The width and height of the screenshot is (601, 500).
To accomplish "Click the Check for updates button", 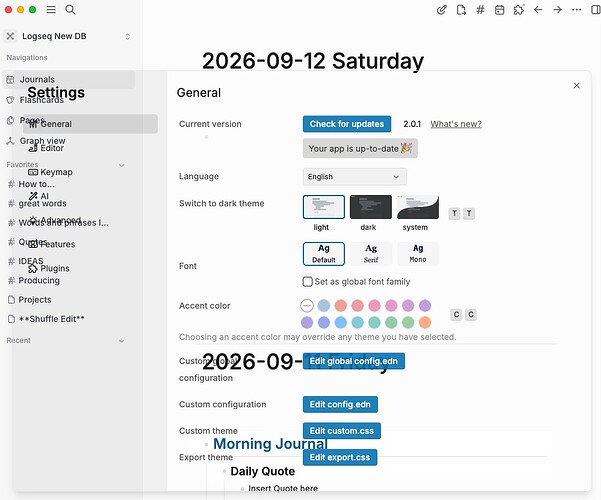I will [x=347, y=124].
